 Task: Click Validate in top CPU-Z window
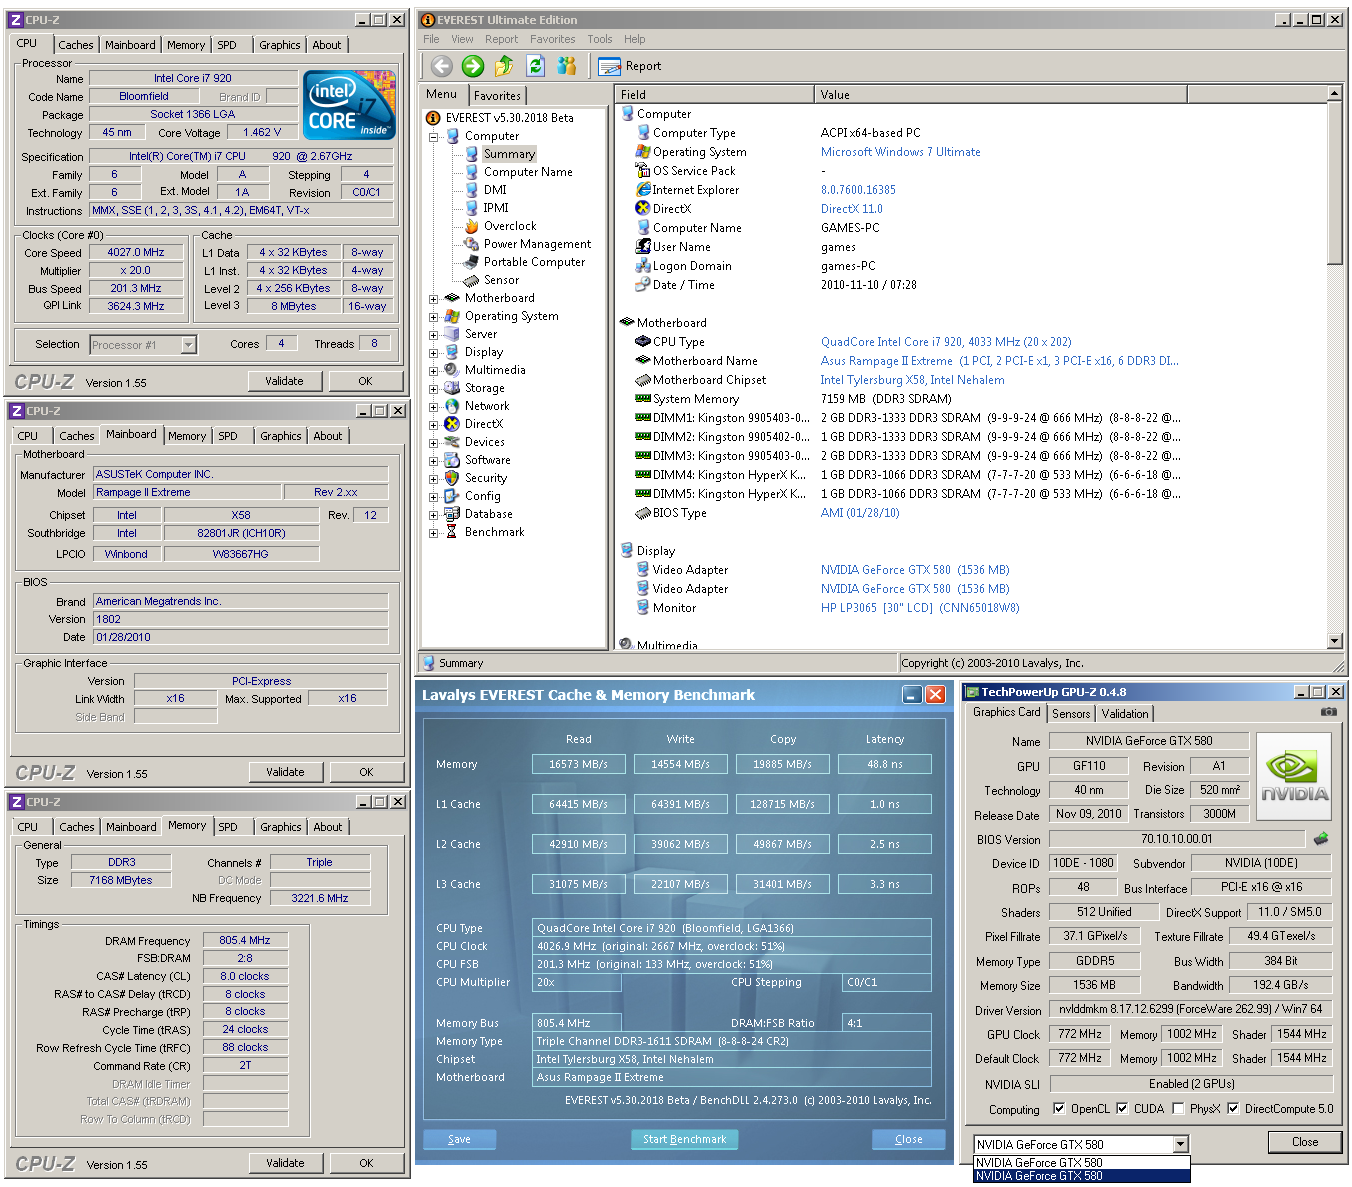284,381
